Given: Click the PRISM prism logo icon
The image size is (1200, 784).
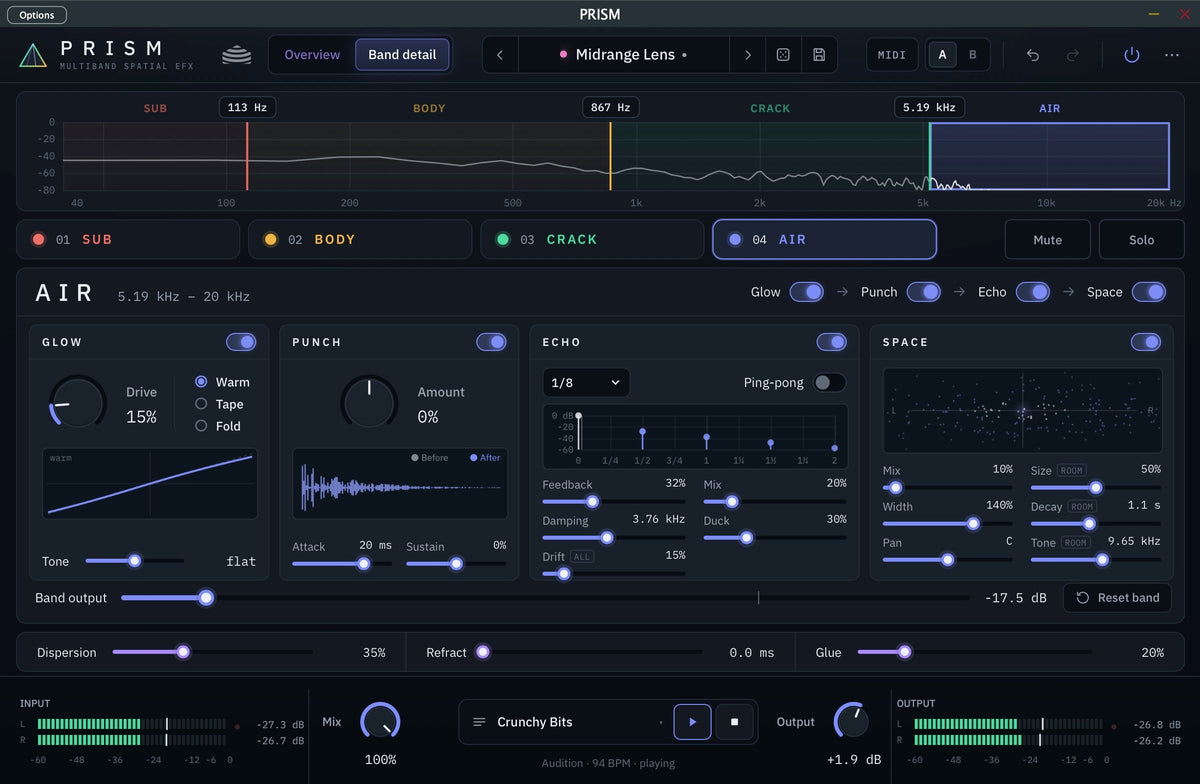Looking at the screenshot, I should point(33,55).
